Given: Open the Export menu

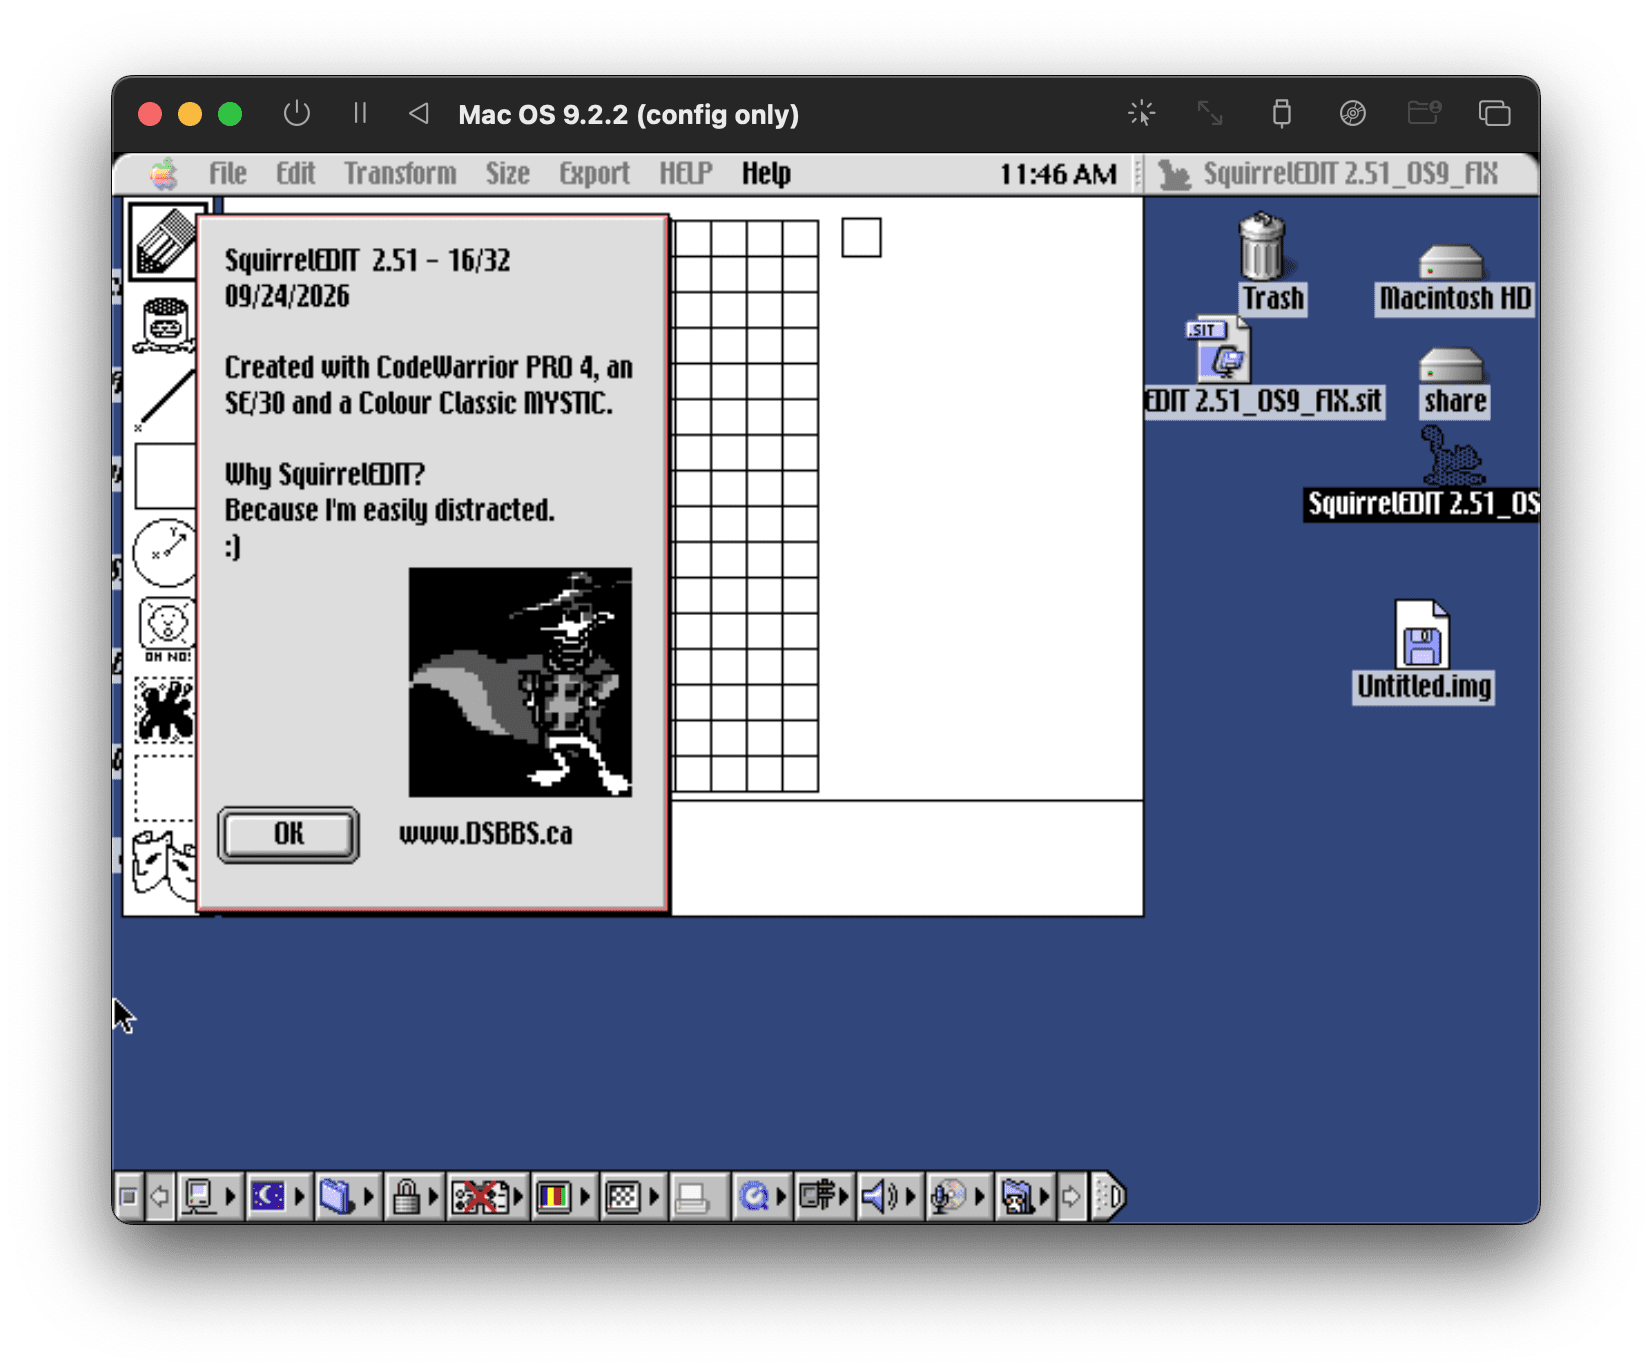Looking at the screenshot, I should (594, 174).
